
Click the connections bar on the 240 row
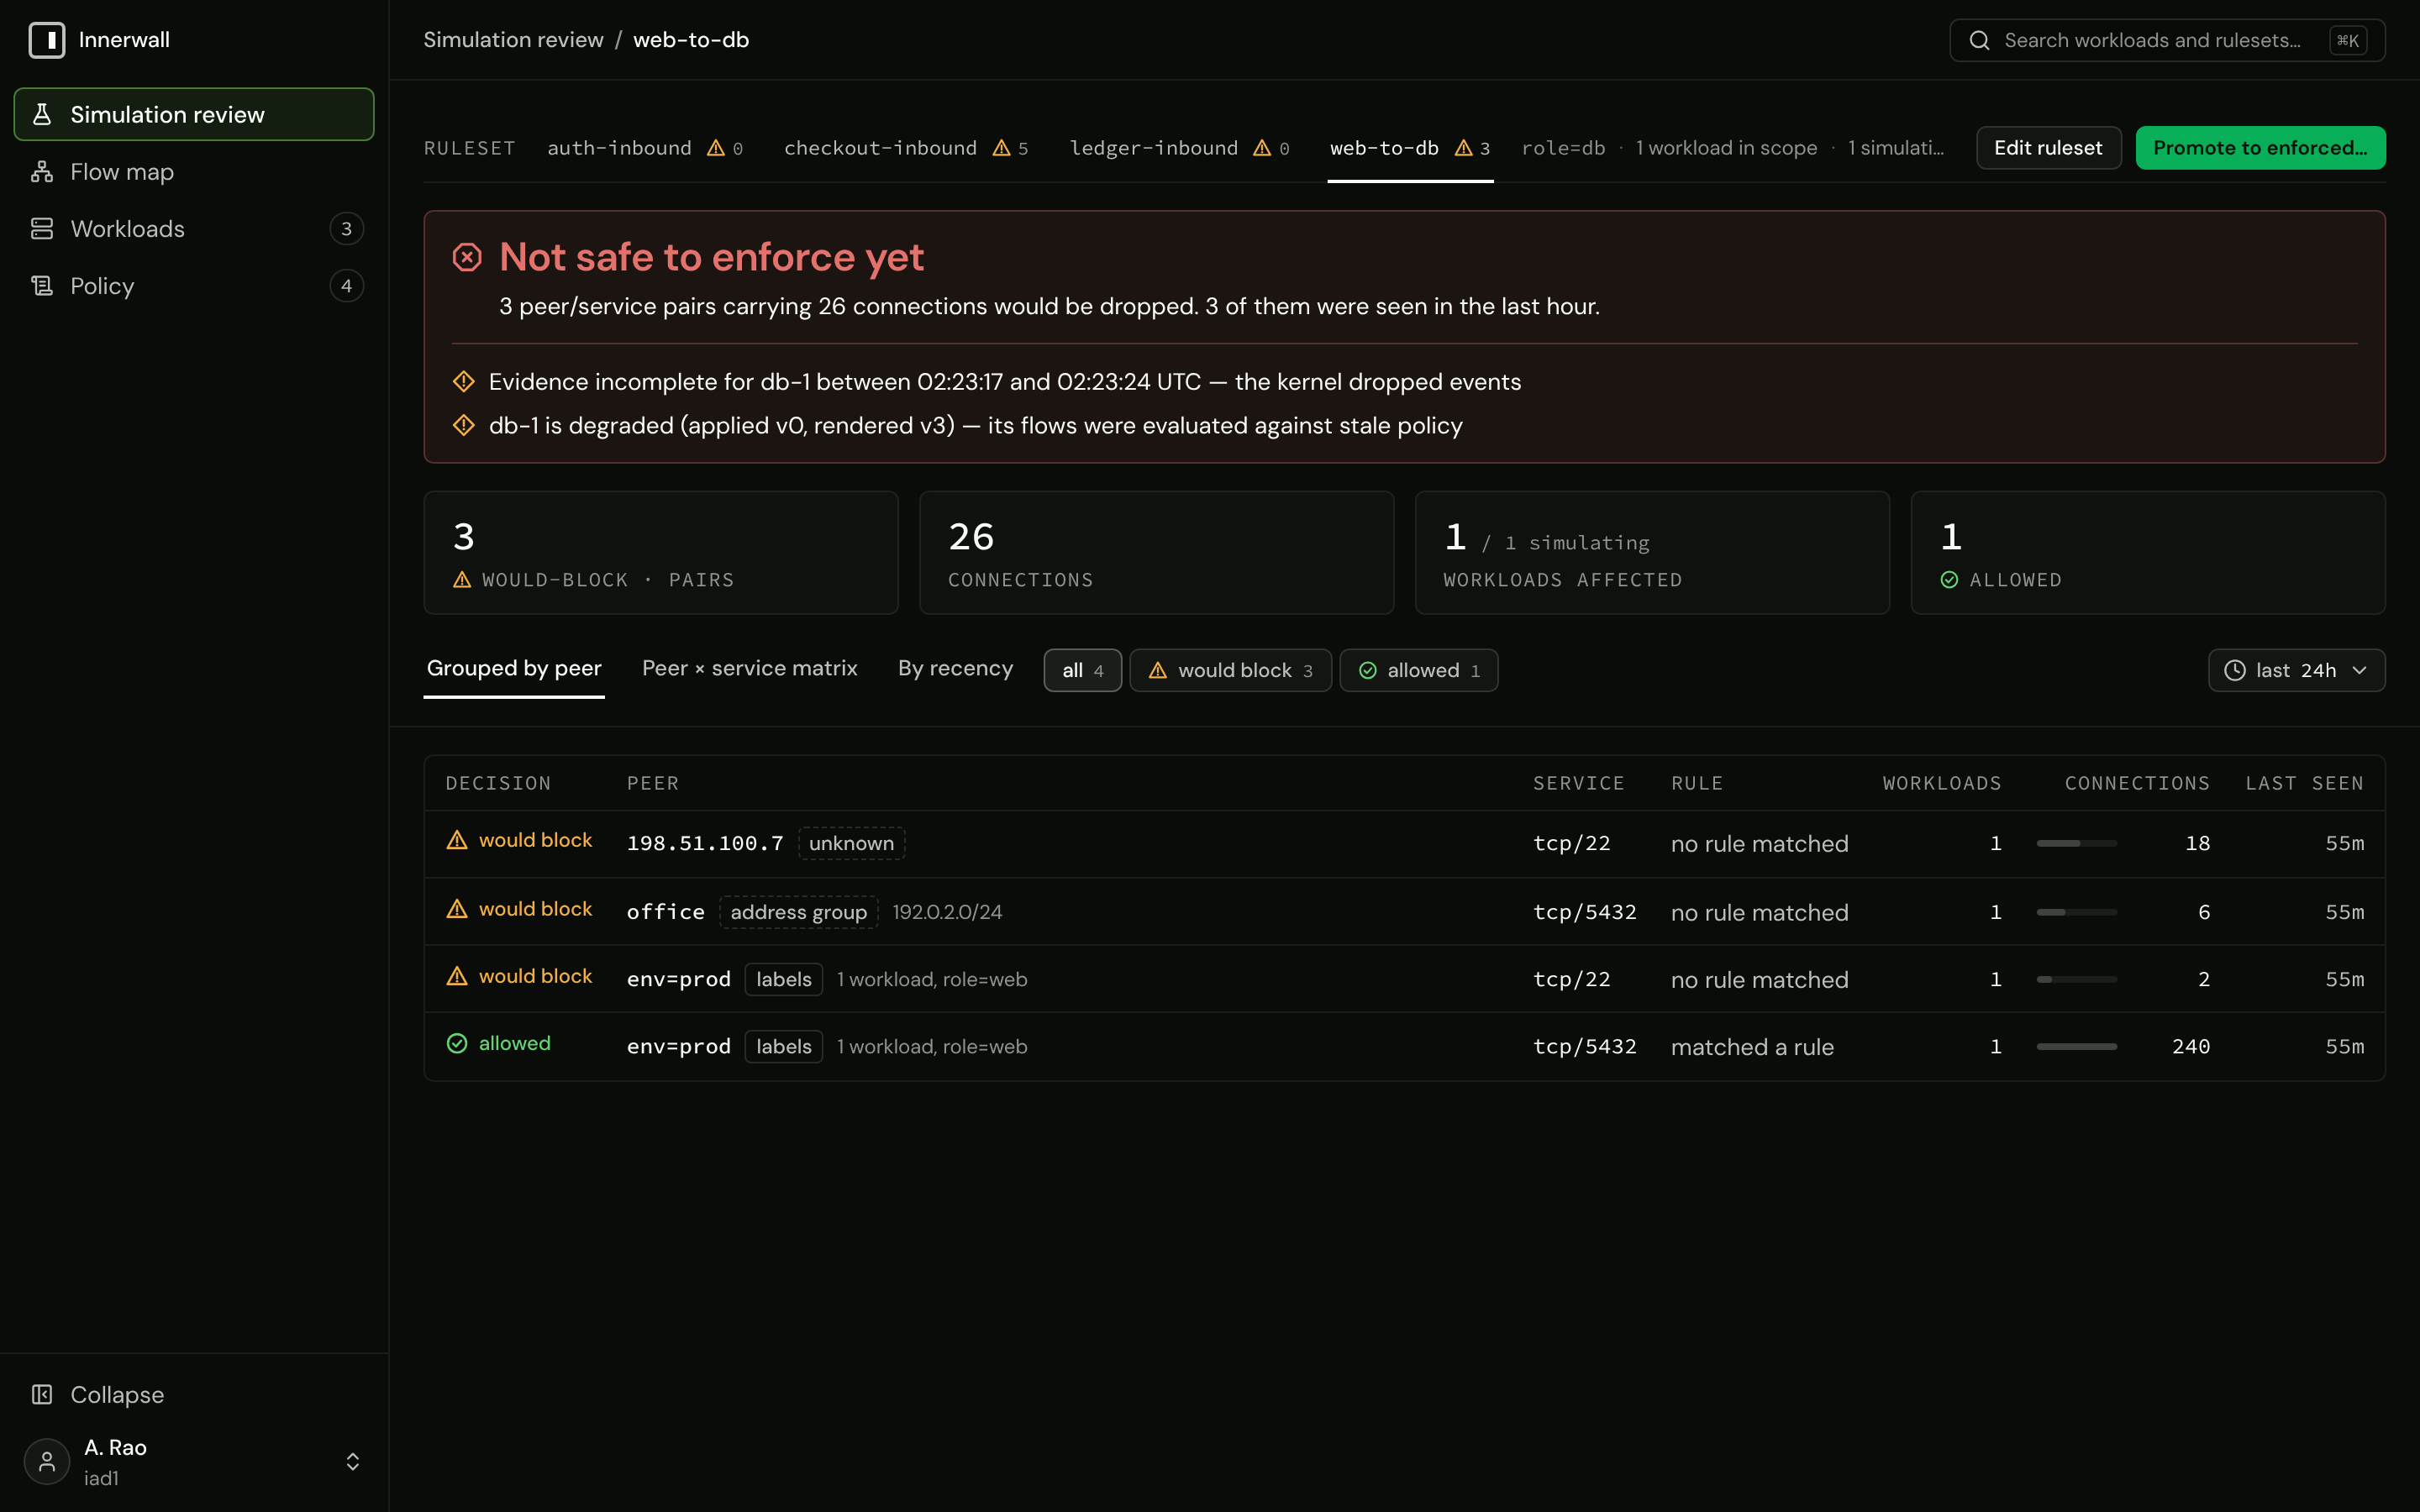(2076, 1046)
